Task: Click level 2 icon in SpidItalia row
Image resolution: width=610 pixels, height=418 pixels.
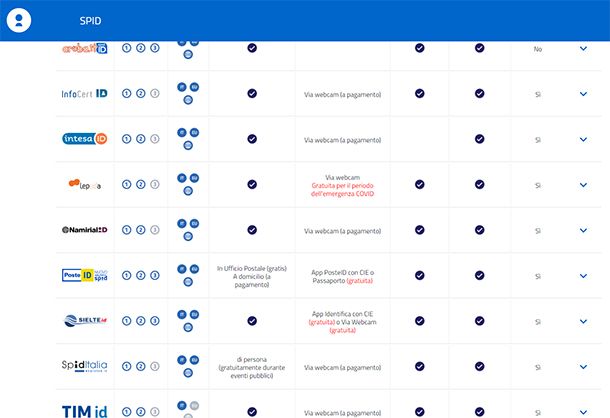Action: (141, 366)
